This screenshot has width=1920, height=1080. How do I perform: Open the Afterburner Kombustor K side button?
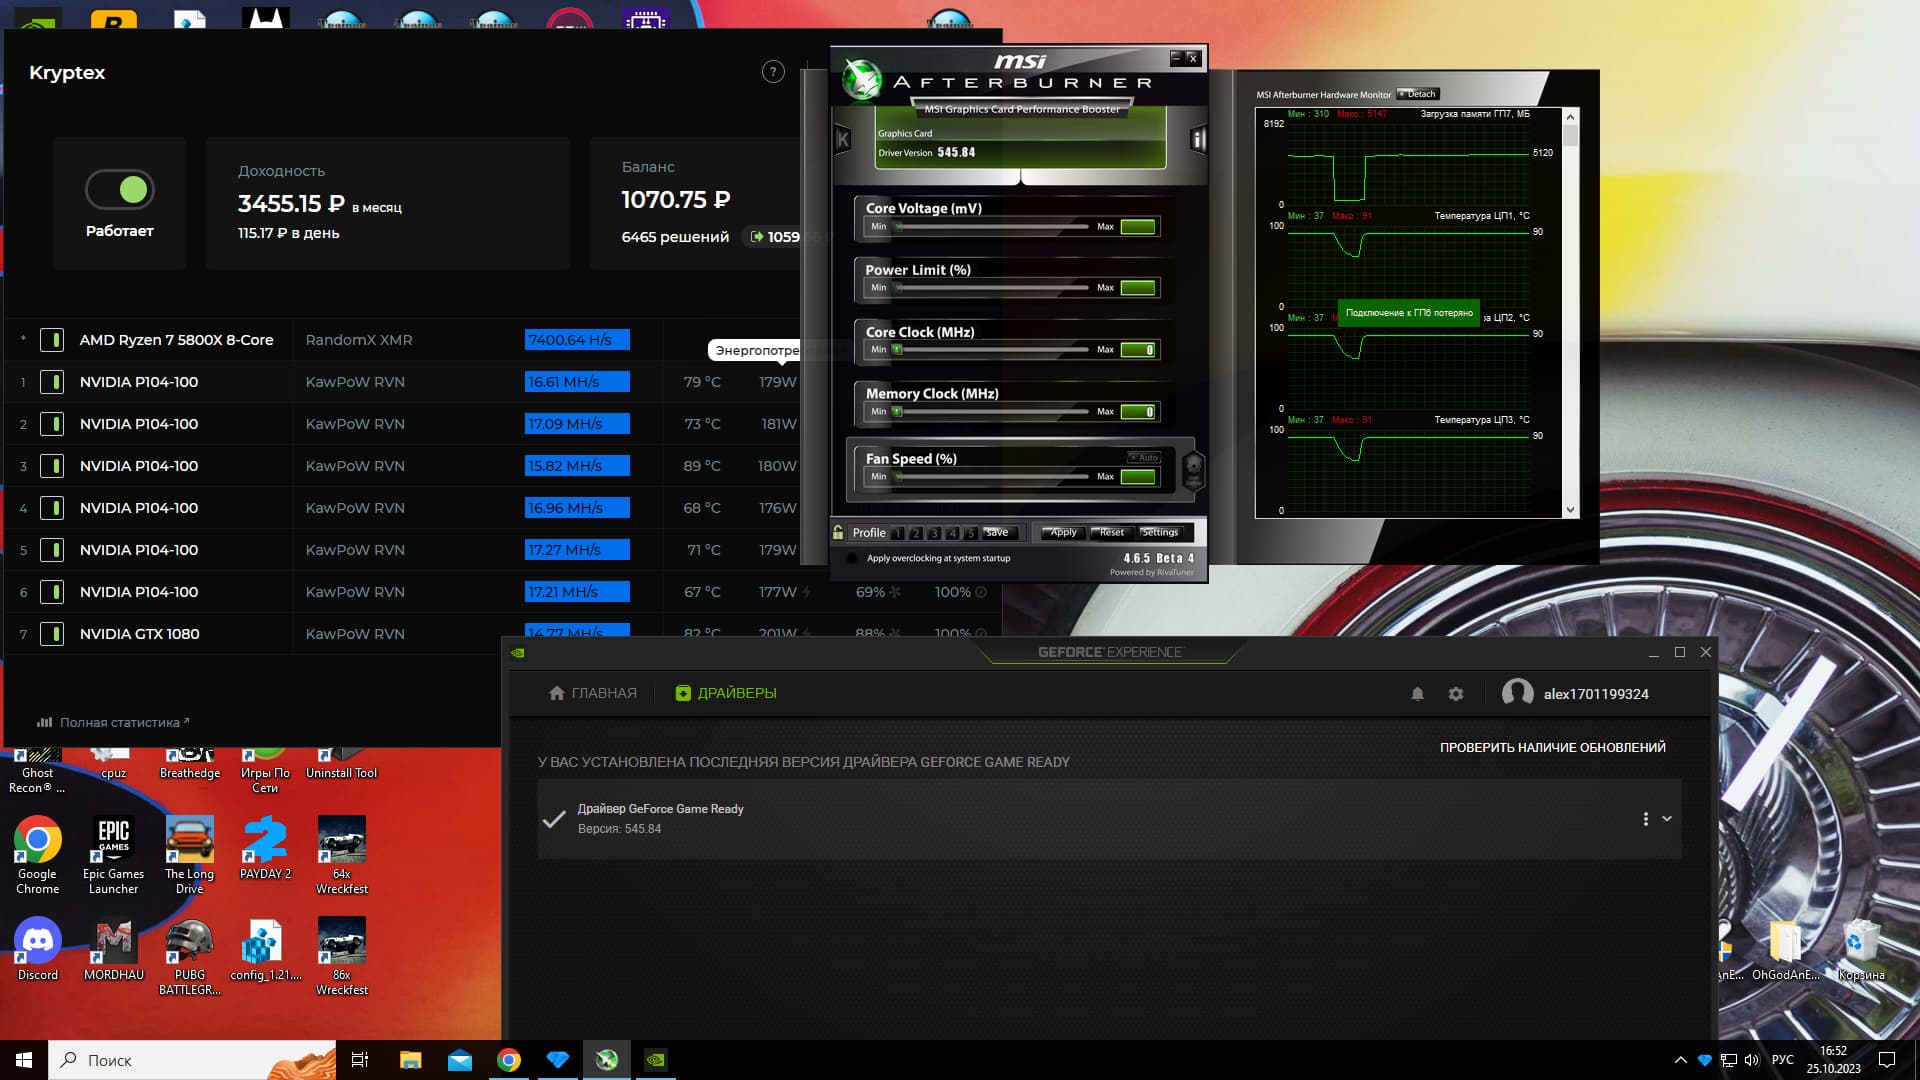[842, 140]
